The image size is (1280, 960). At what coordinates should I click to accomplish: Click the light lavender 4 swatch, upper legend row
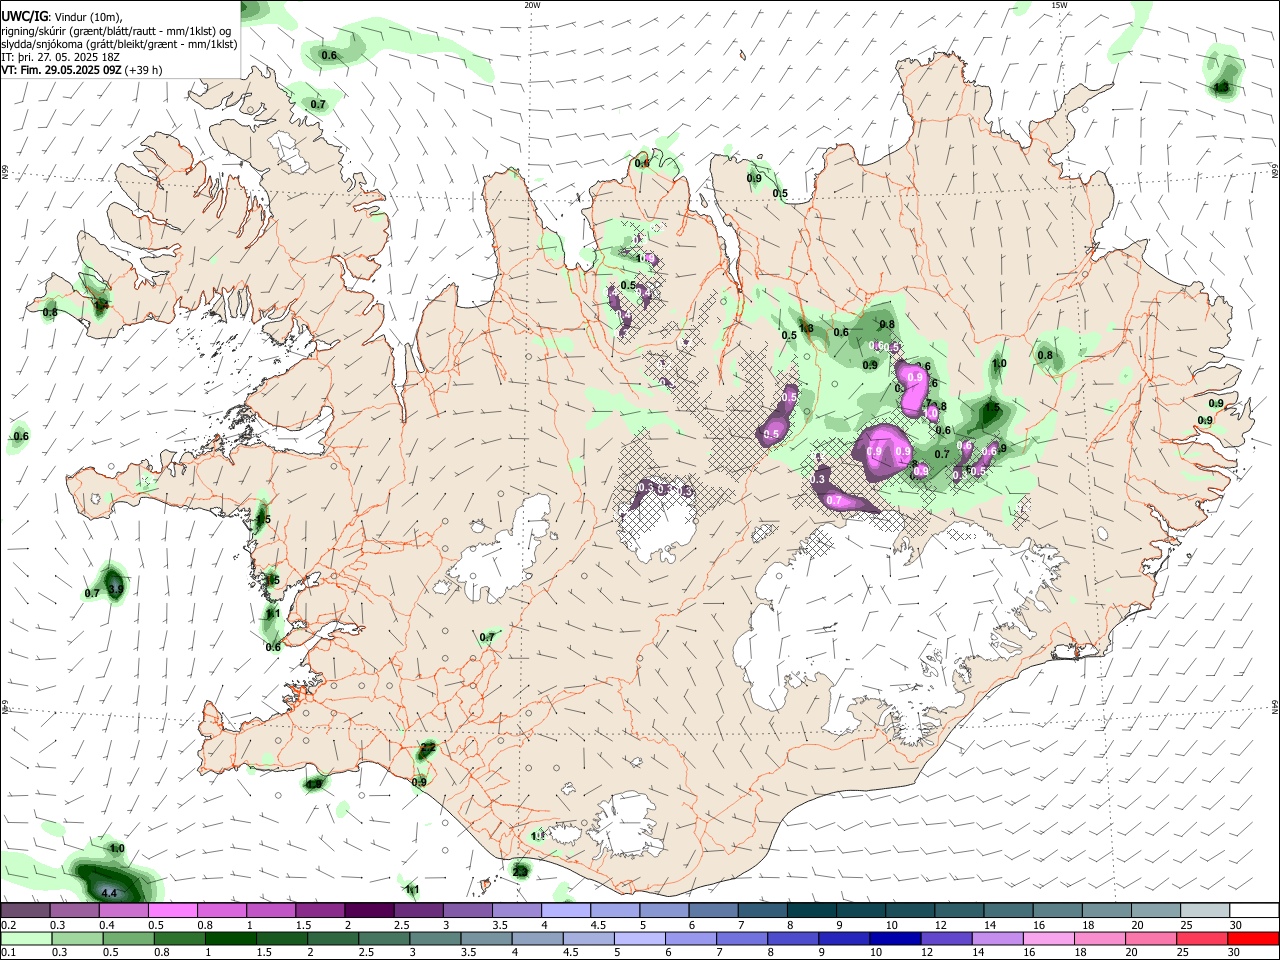(564, 910)
